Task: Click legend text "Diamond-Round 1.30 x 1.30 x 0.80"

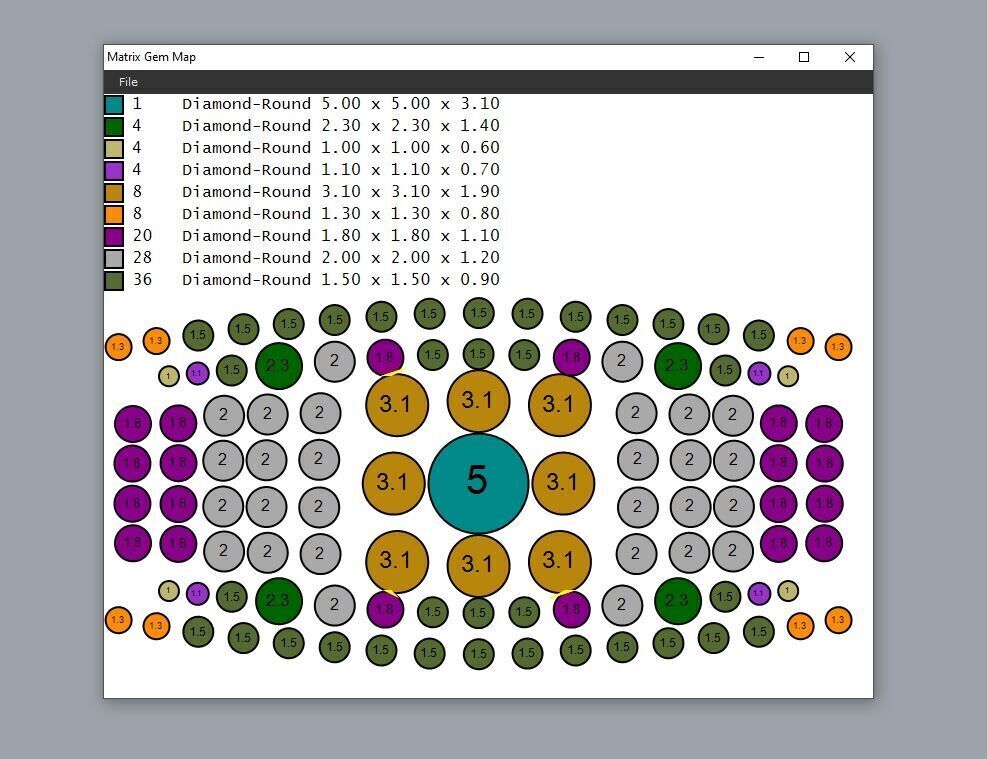Action: tap(341, 214)
